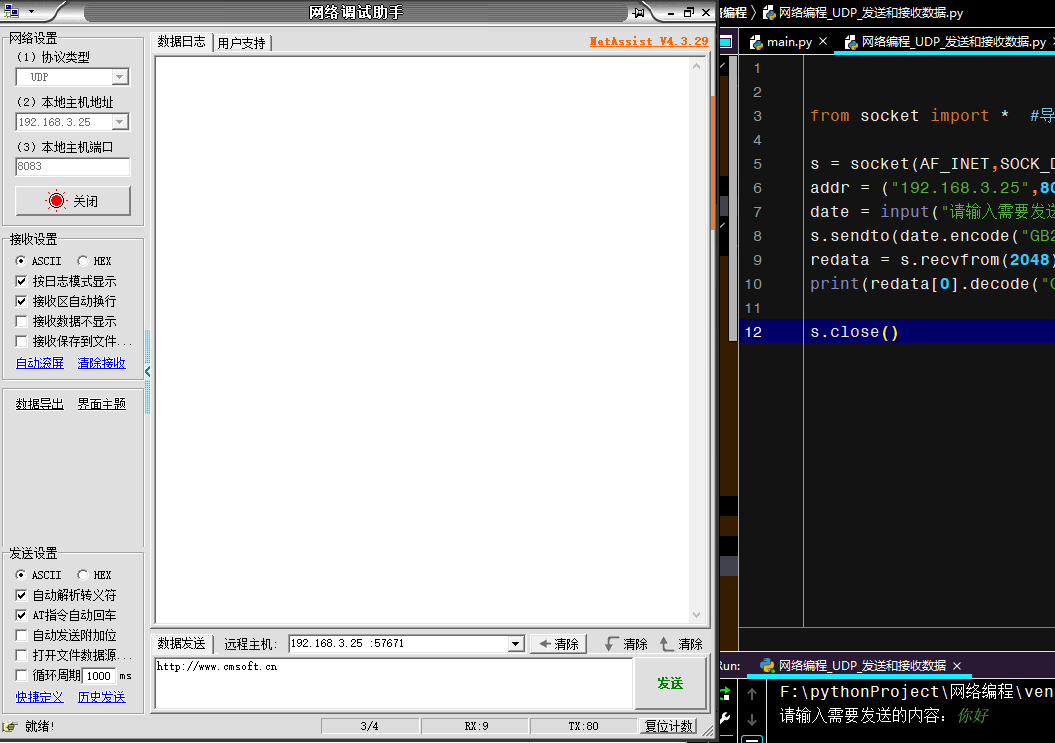
Task: Click PyCharm project tool window icon
Action: click(x=726, y=42)
